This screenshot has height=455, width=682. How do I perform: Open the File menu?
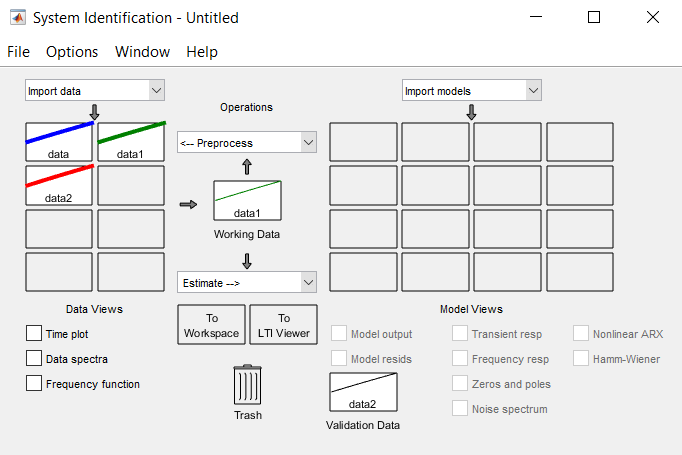[18, 52]
